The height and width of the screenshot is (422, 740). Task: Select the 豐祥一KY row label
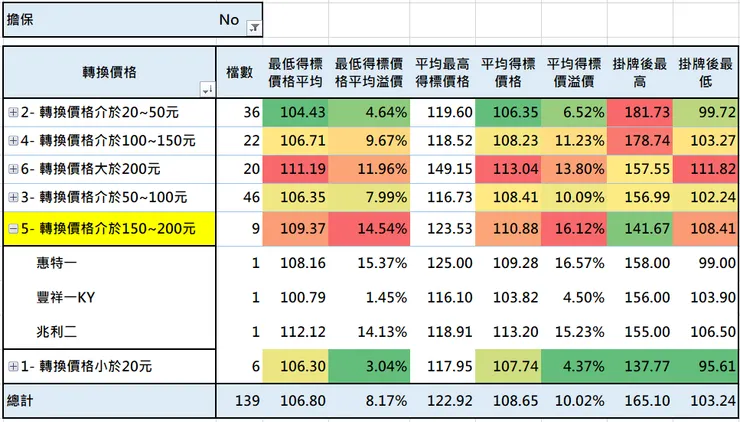point(66,297)
